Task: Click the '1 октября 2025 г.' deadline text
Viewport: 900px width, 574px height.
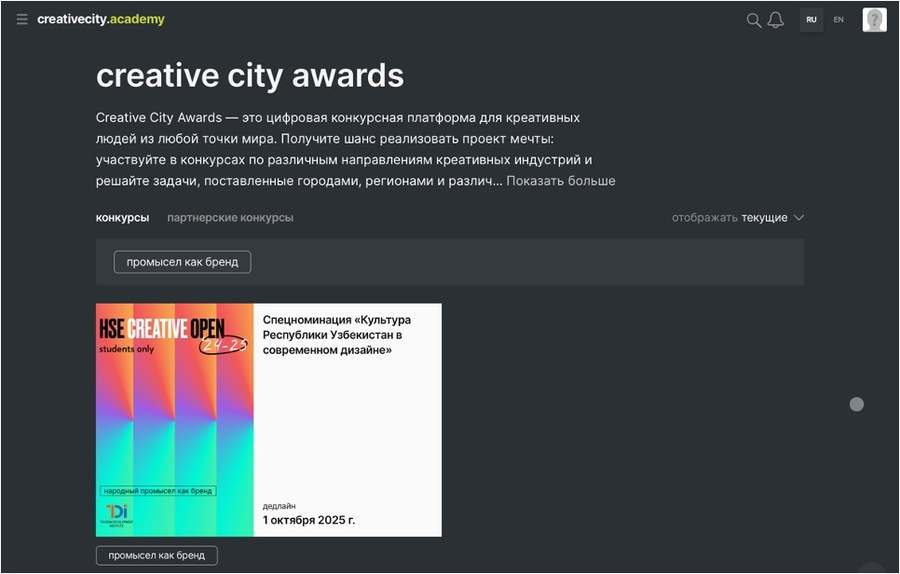Action: point(309,520)
